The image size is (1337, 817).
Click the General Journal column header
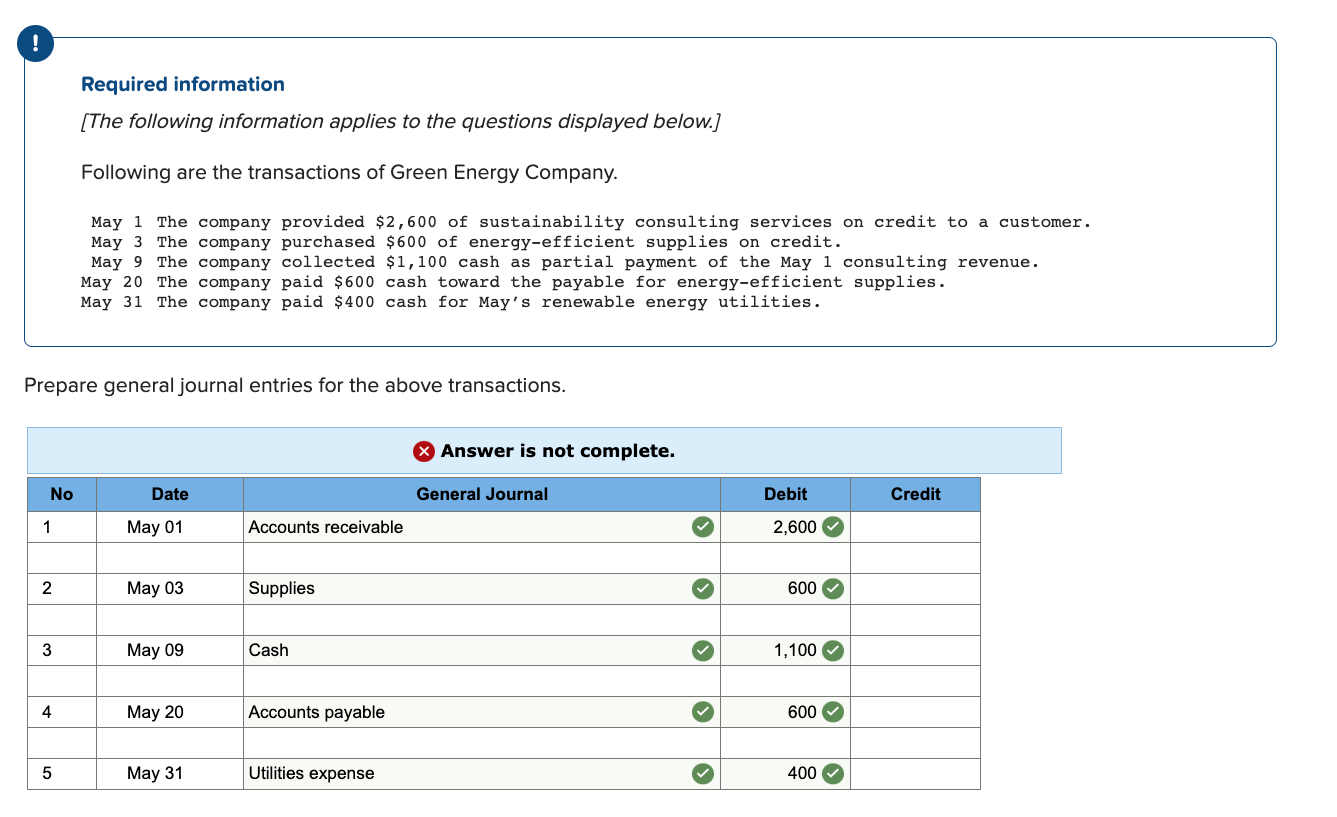click(x=481, y=494)
